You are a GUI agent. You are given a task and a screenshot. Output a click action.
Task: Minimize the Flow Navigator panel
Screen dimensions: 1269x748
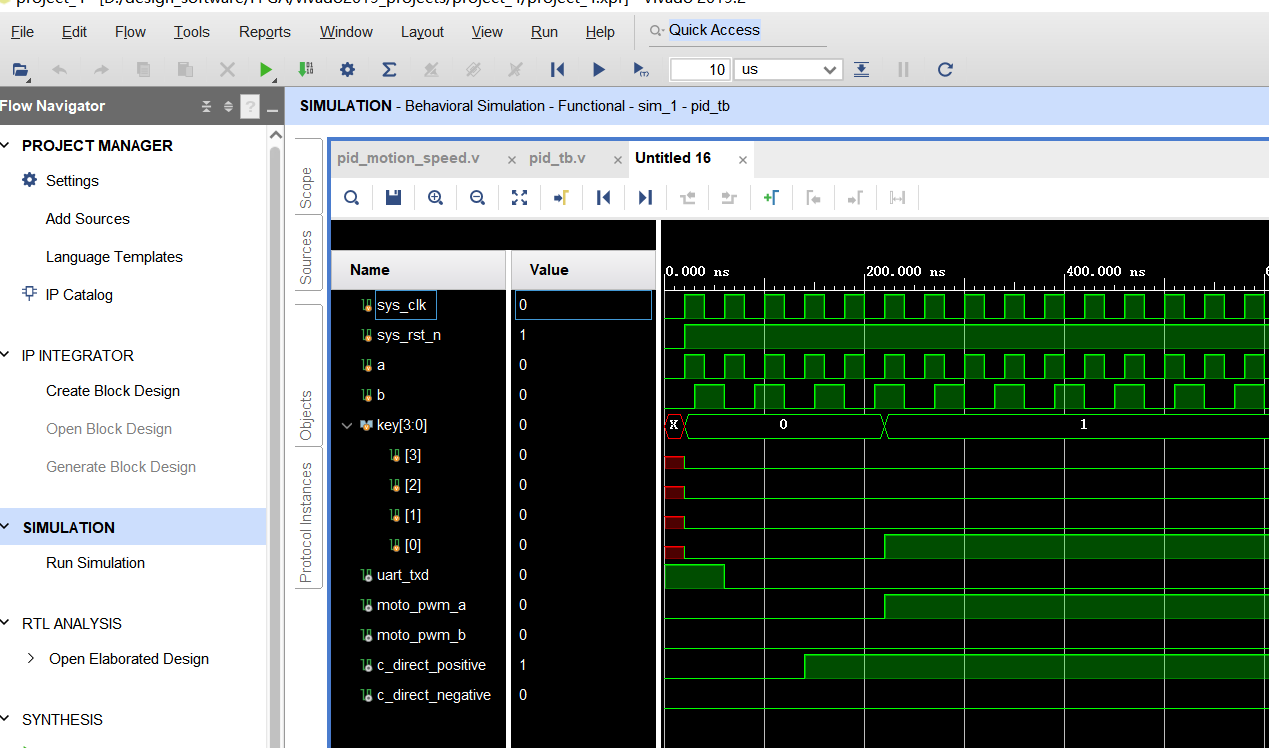tap(272, 108)
